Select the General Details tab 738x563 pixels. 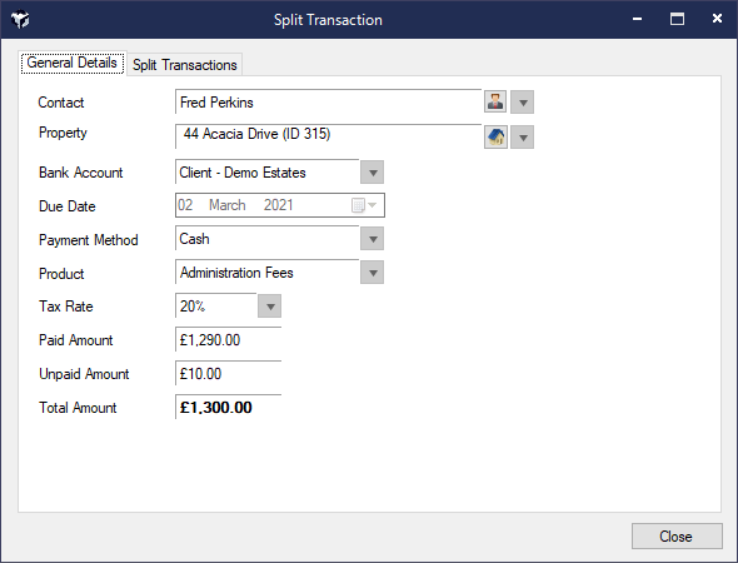tap(72, 63)
